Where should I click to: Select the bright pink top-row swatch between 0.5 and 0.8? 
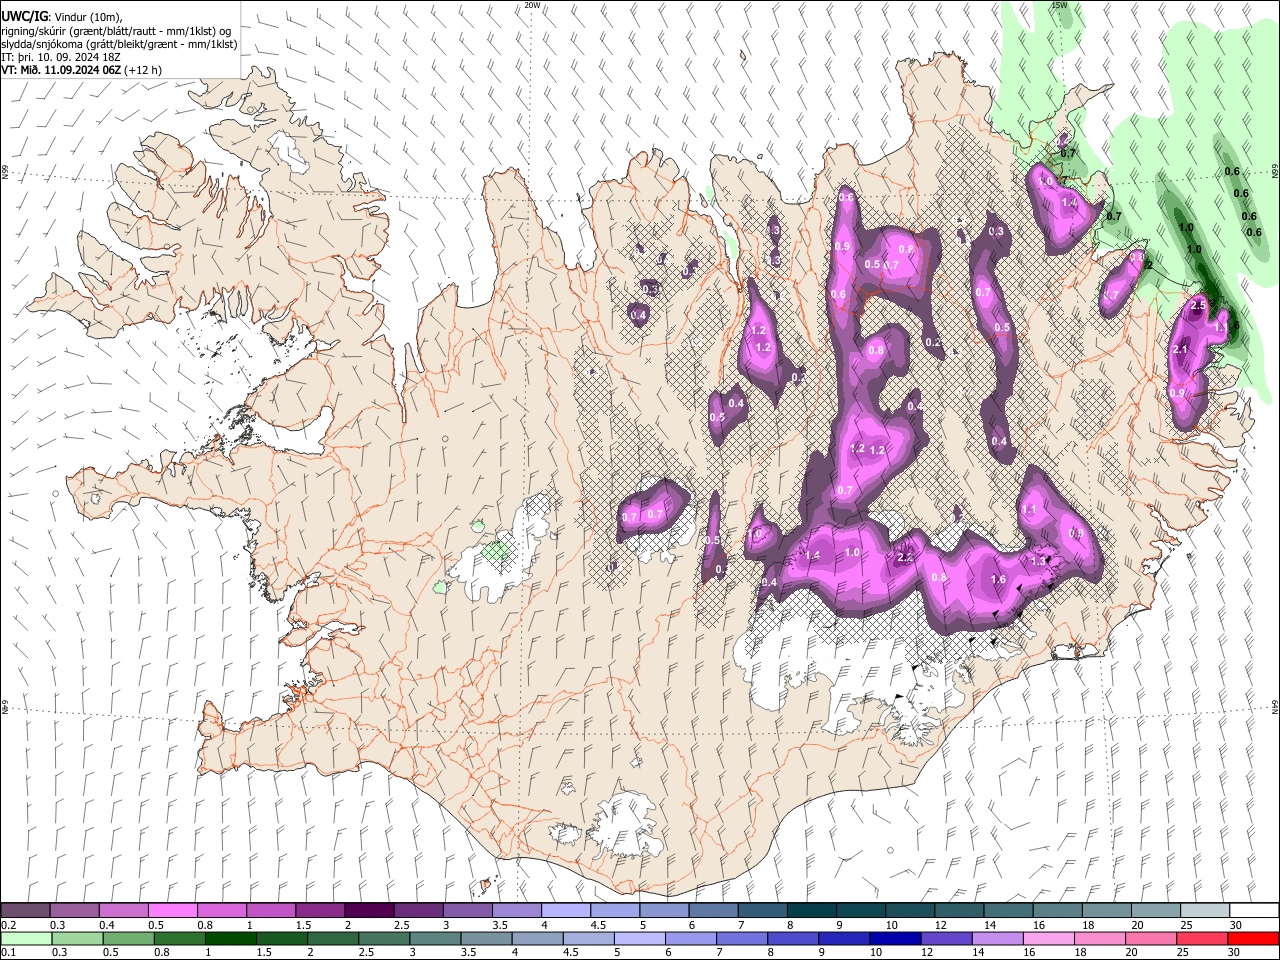pyautogui.click(x=172, y=911)
